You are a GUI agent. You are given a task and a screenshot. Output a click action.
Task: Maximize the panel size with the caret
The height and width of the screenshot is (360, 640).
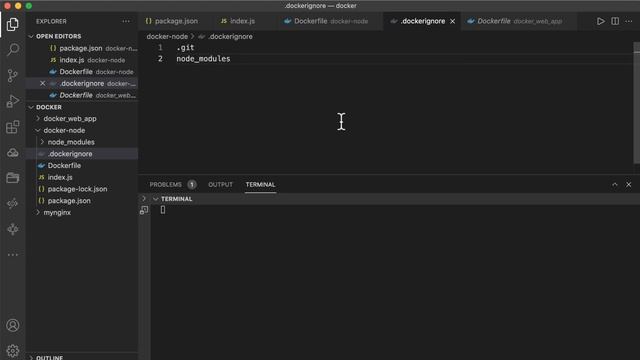[x=615, y=185]
